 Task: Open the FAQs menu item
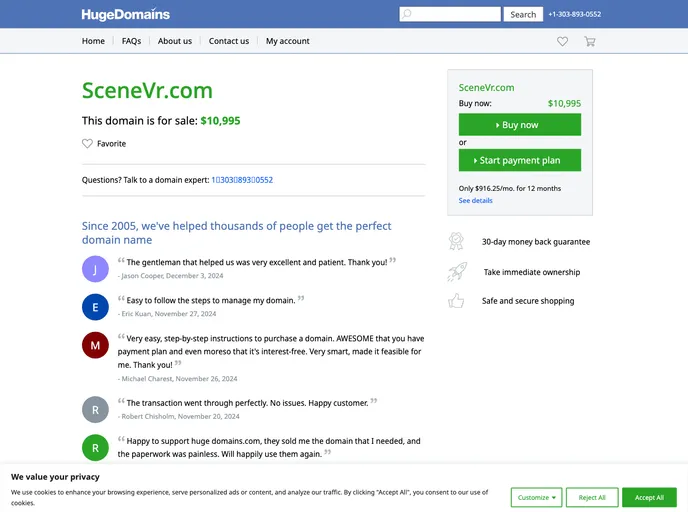[x=131, y=41]
